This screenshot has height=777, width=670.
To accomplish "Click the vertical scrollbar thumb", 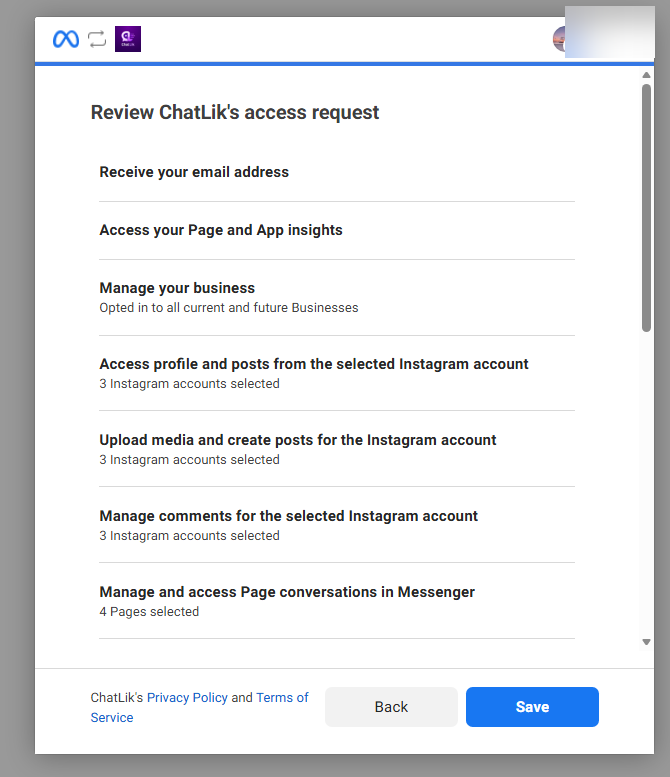I will coord(646,208).
